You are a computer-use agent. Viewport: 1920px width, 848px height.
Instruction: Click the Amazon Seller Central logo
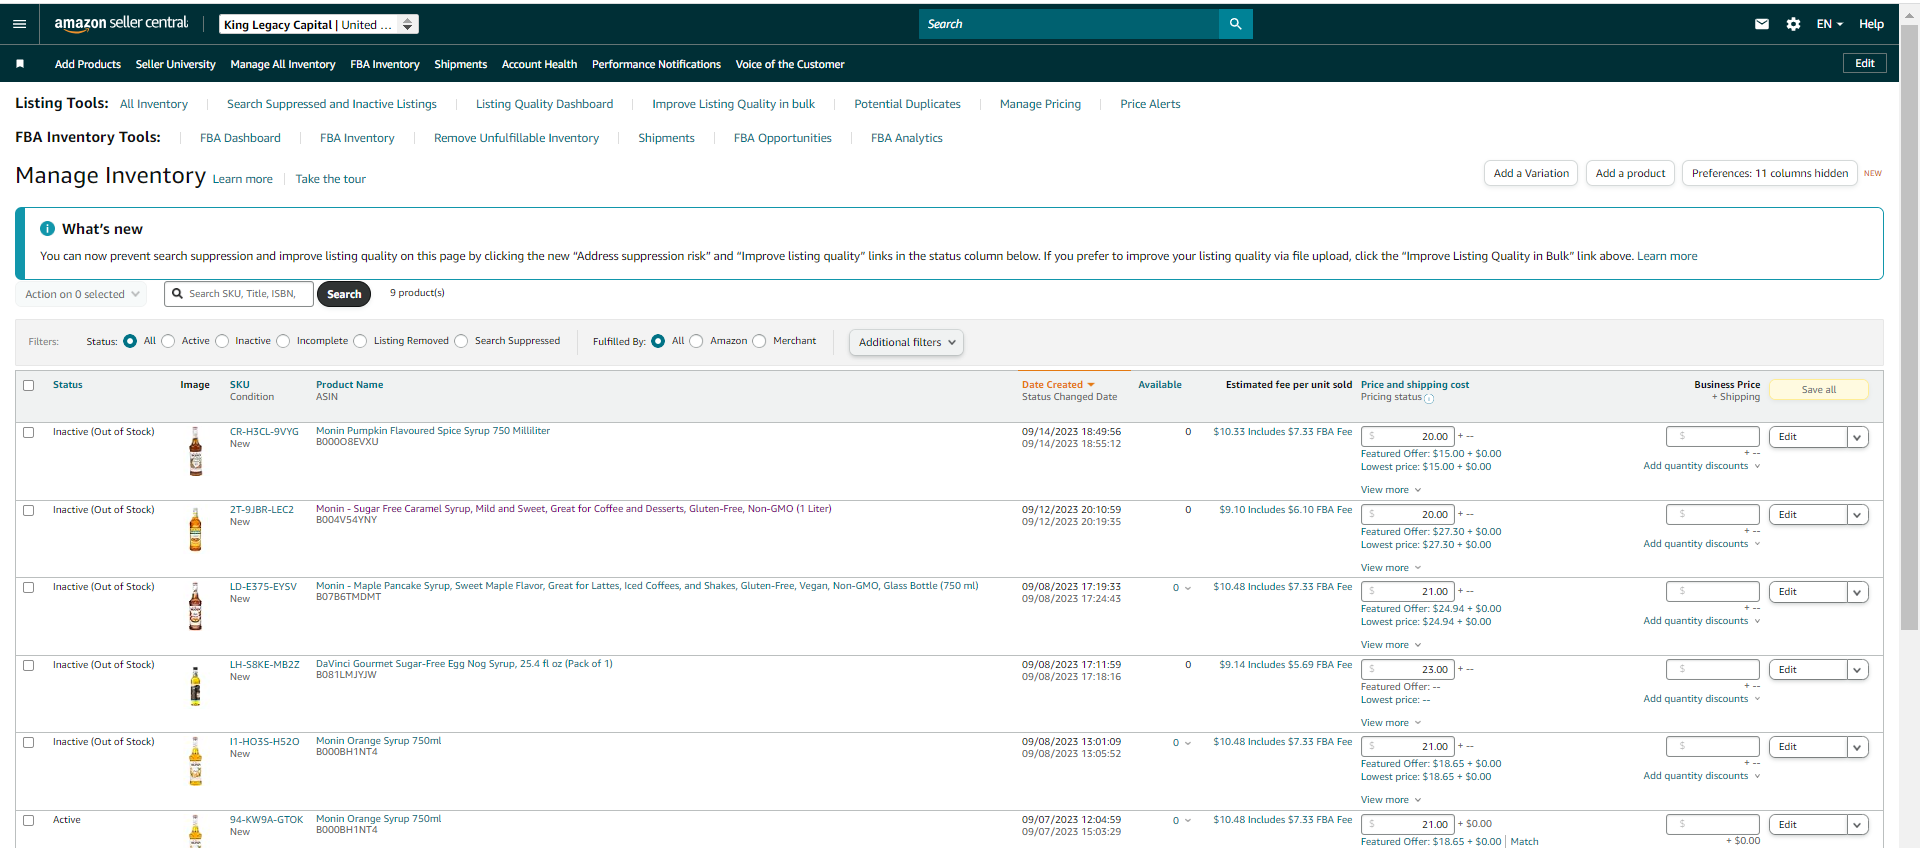click(x=121, y=23)
